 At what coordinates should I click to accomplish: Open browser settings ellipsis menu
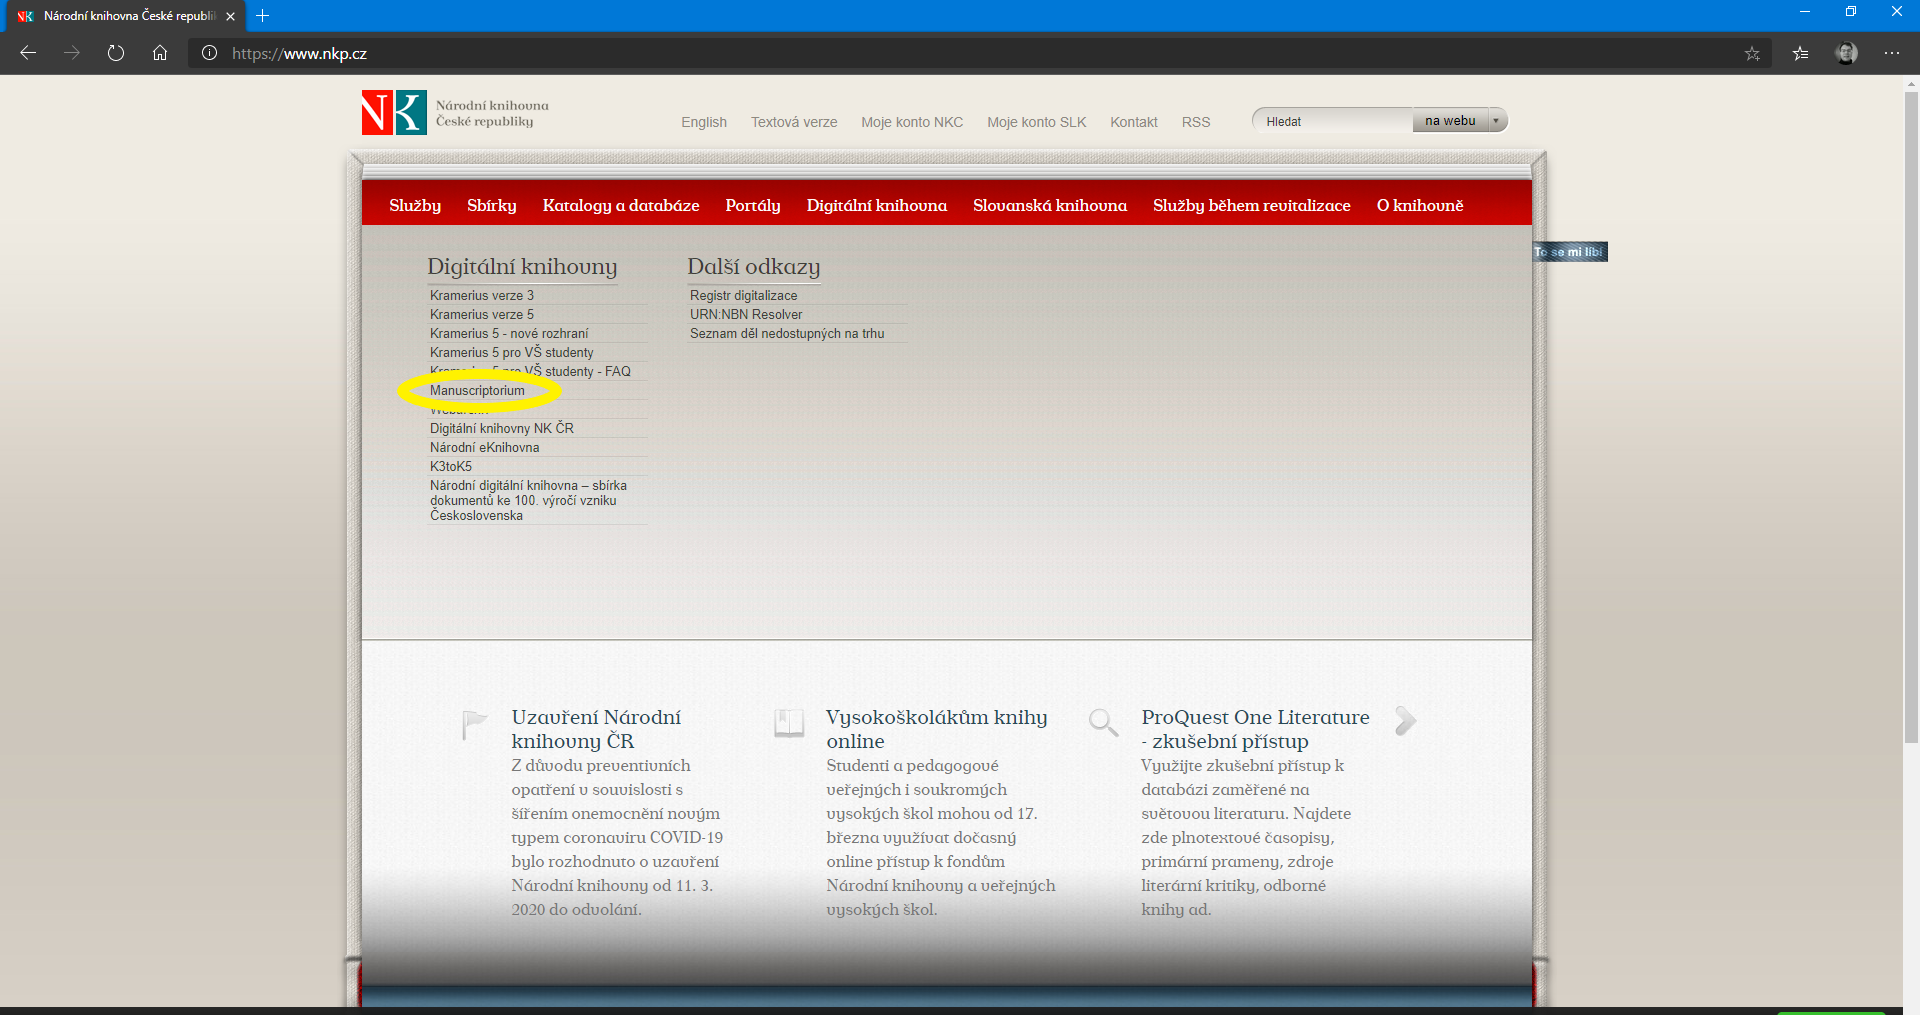[x=1891, y=53]
